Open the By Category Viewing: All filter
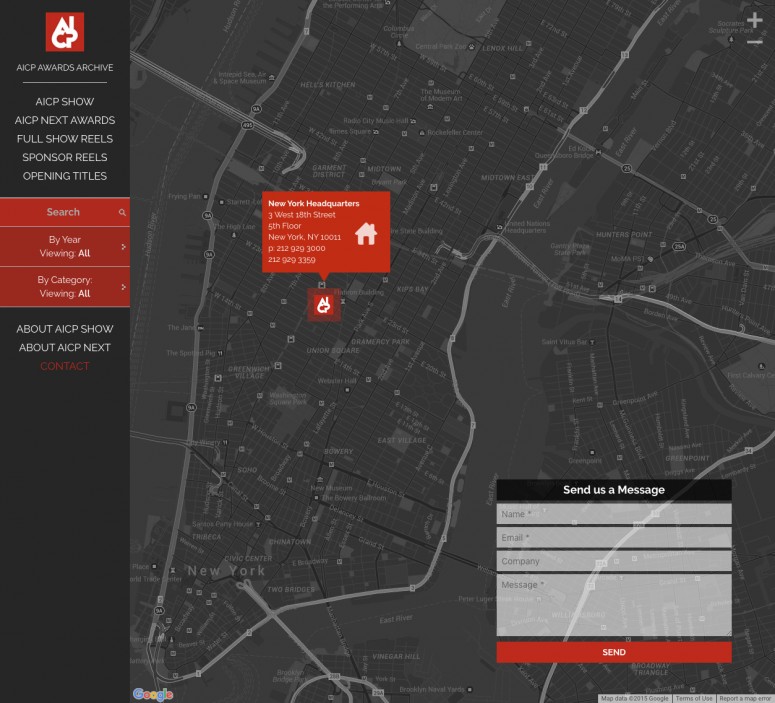This screenshot has width=775, height=703. pyautogui.click(x=65, y=287)
